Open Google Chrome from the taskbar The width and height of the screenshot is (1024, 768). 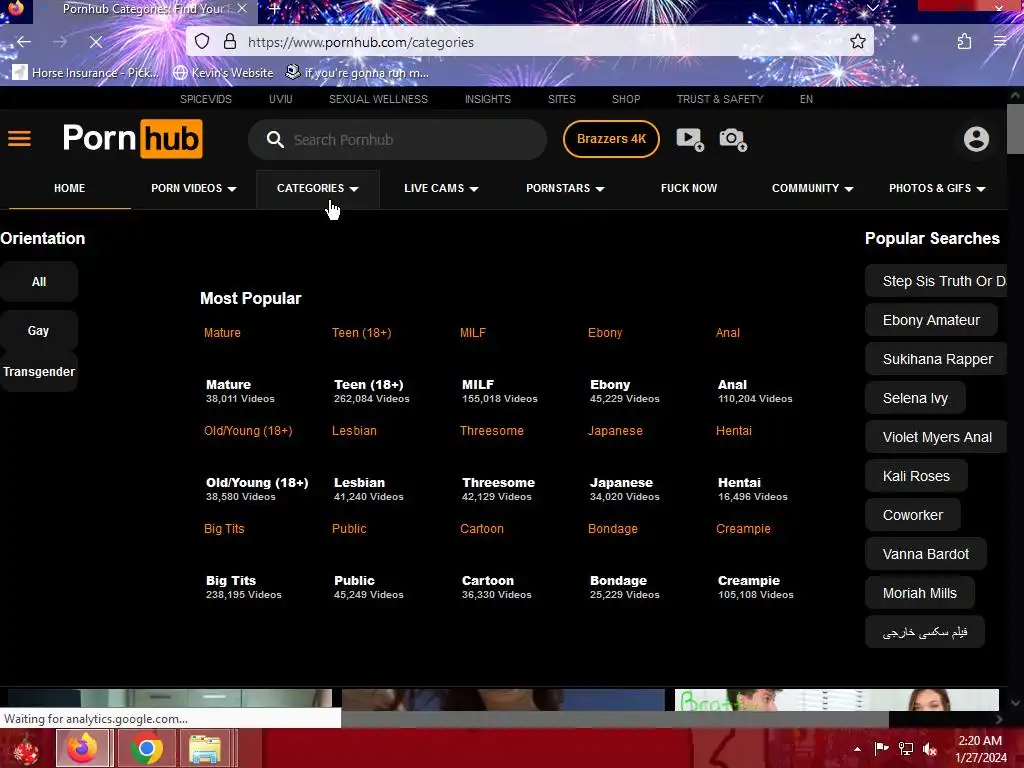[x=147, y=748]
